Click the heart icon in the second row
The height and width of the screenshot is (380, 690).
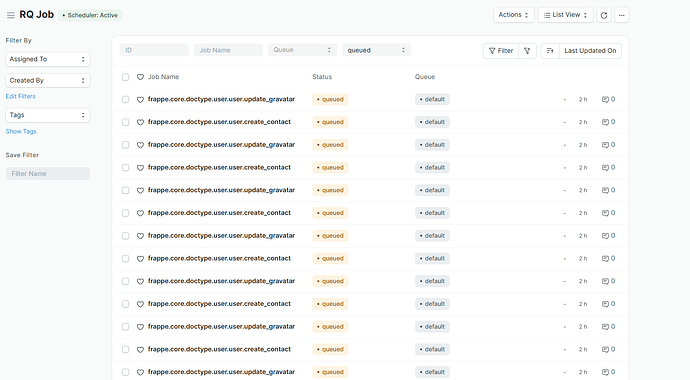[140, 122]
